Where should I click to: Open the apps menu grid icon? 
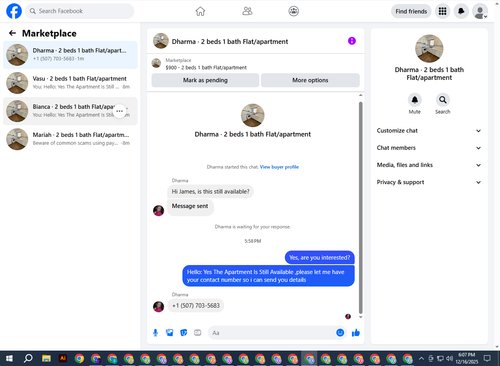tap(442, 11)
